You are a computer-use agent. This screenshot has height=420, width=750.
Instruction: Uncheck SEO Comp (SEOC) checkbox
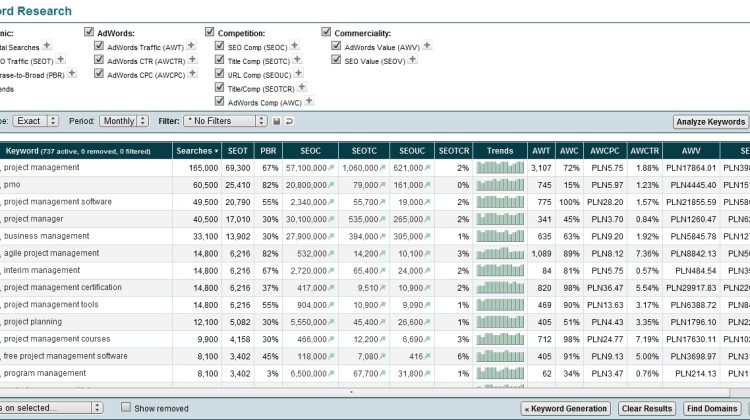click(x=220, y=45)
